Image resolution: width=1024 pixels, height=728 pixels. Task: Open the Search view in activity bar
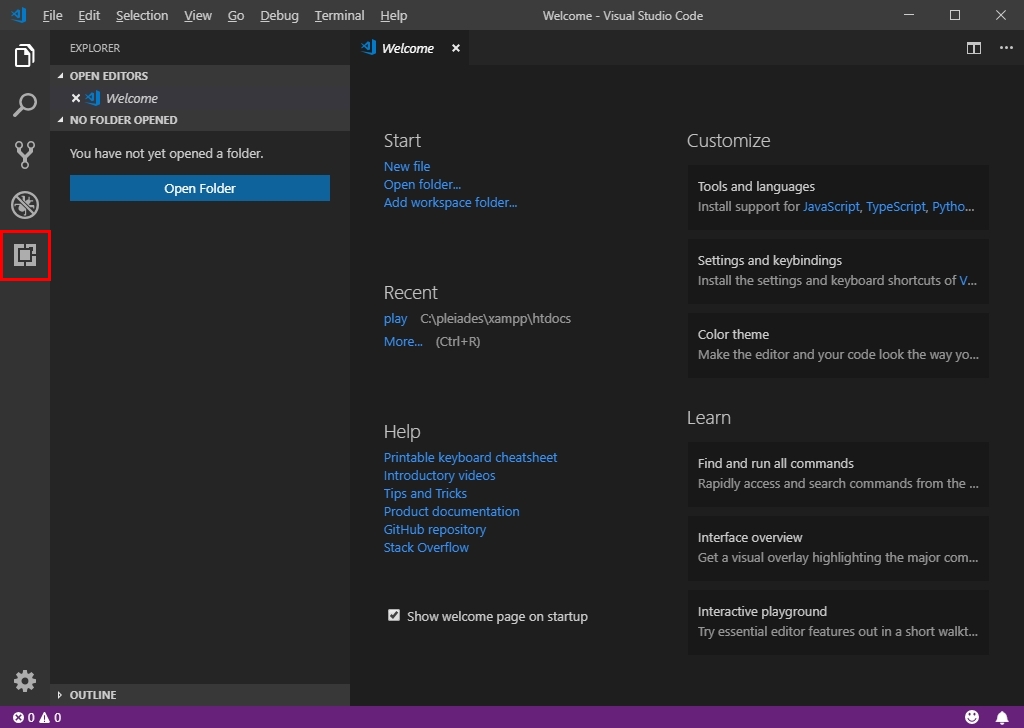tap(25, 105)
